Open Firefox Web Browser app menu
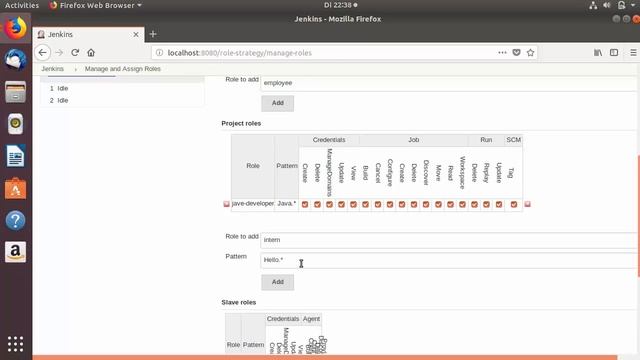The height and width of the screenshot is (360, 640). [x=96, y=5]
